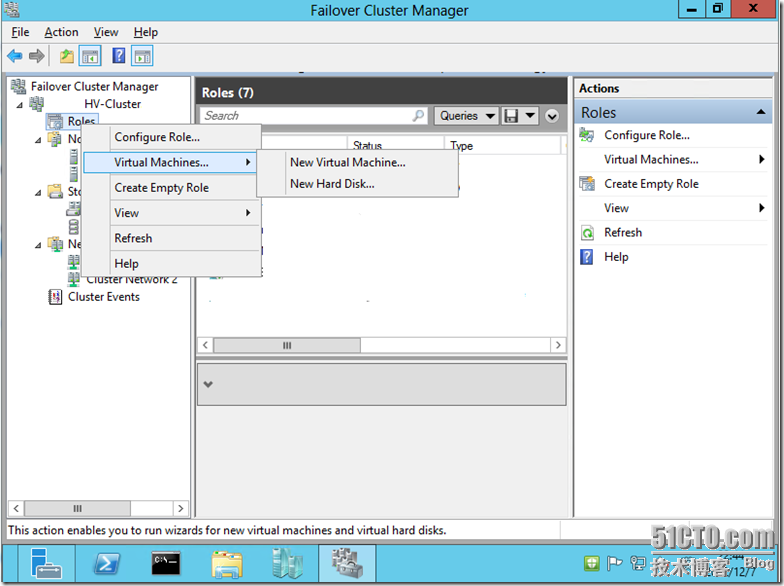This screenshot has width=784, height=586.
Task: Collapse the Networks tree branch arrow
Action: click(x=38, y=245)
